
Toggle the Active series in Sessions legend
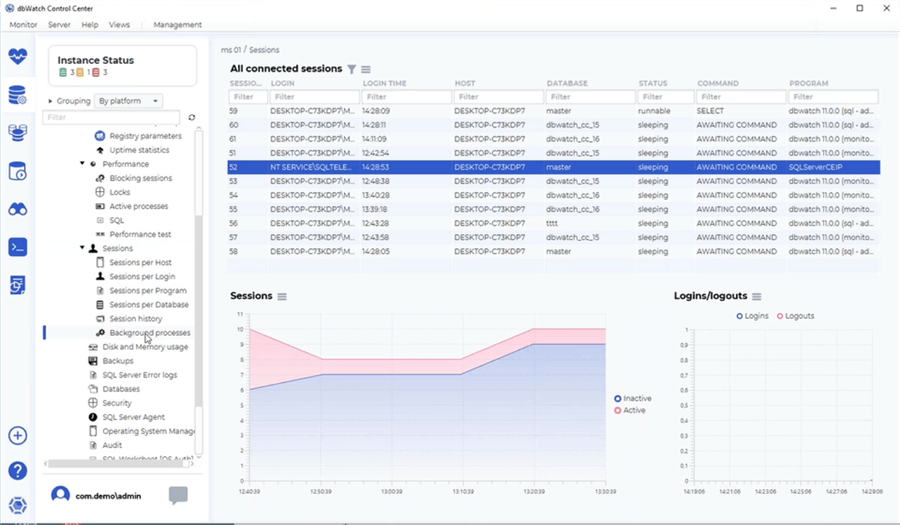click(630, 410)
